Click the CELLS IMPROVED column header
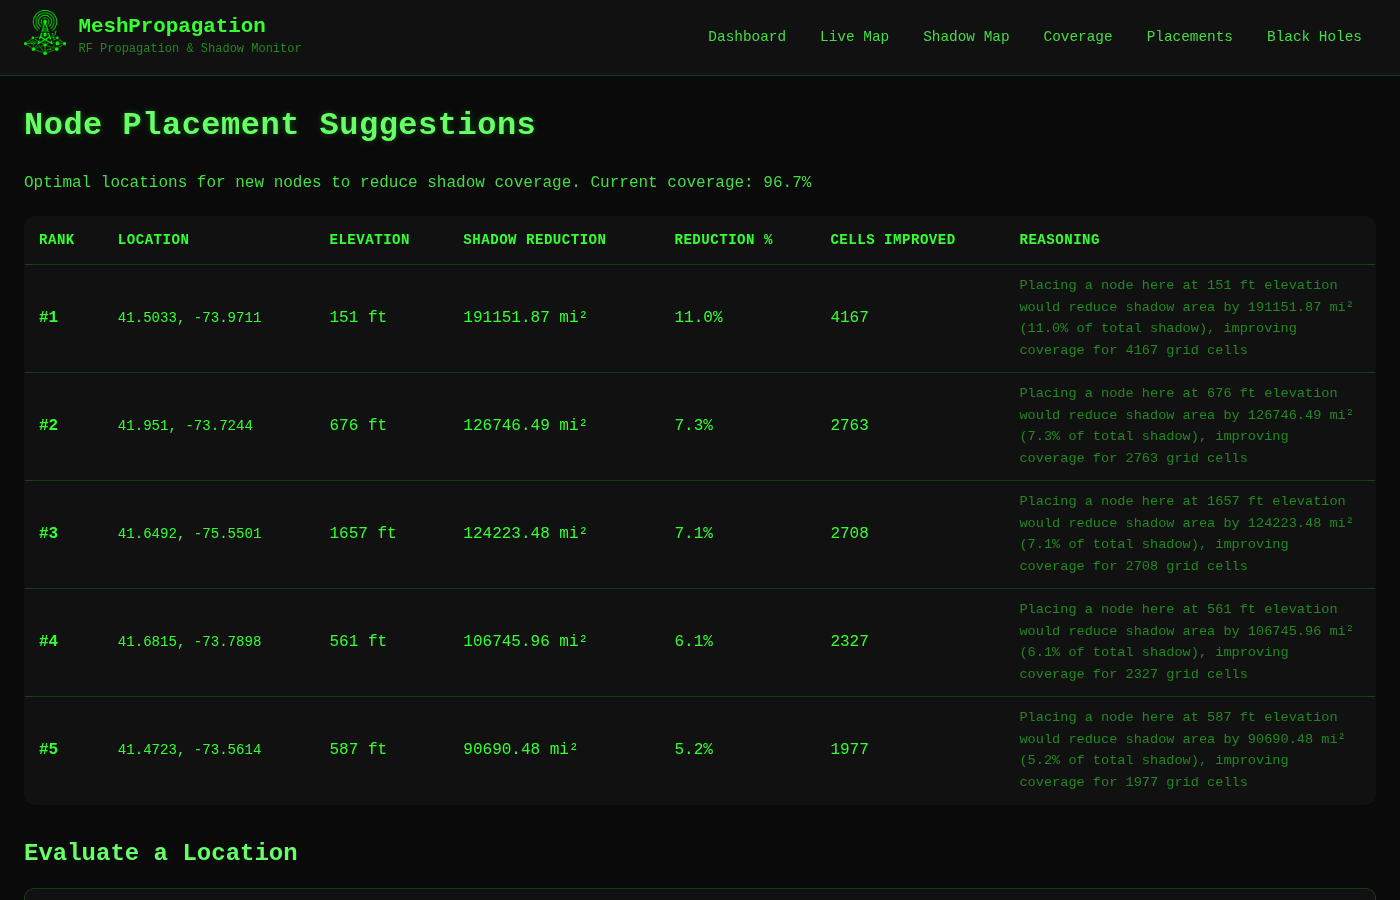The height and width of the screenshot is (900, 1400). [x=892, y=240]
